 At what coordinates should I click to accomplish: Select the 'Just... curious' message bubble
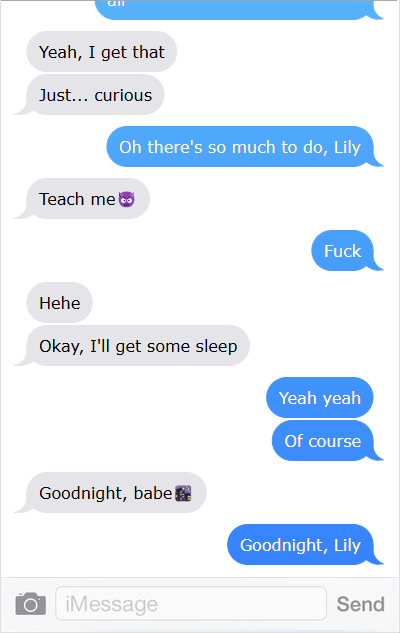pos(95,94)
